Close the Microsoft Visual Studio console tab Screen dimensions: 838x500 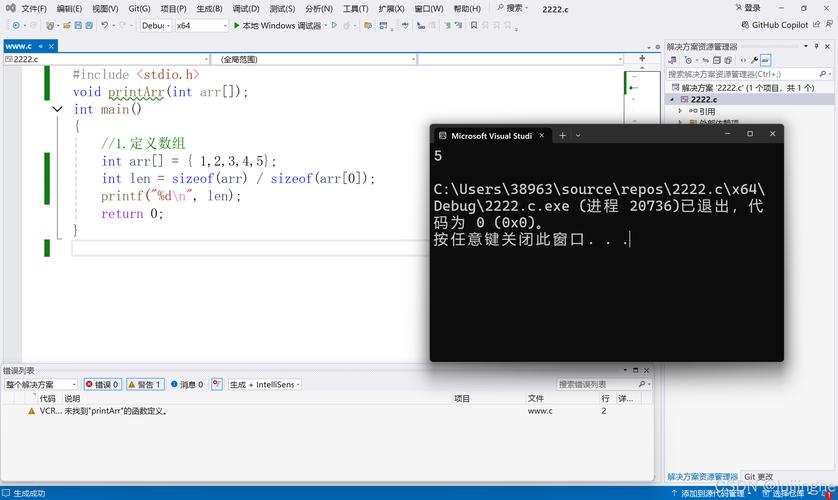point(541,136)
